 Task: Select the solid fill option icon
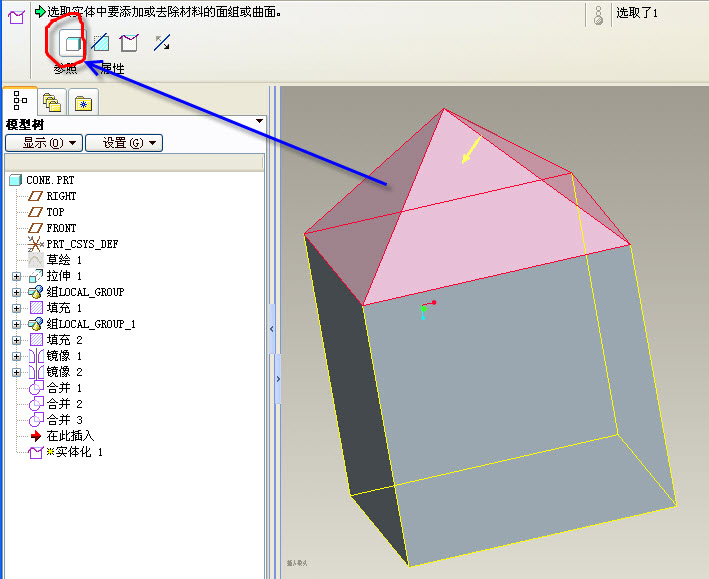(73, 43)
